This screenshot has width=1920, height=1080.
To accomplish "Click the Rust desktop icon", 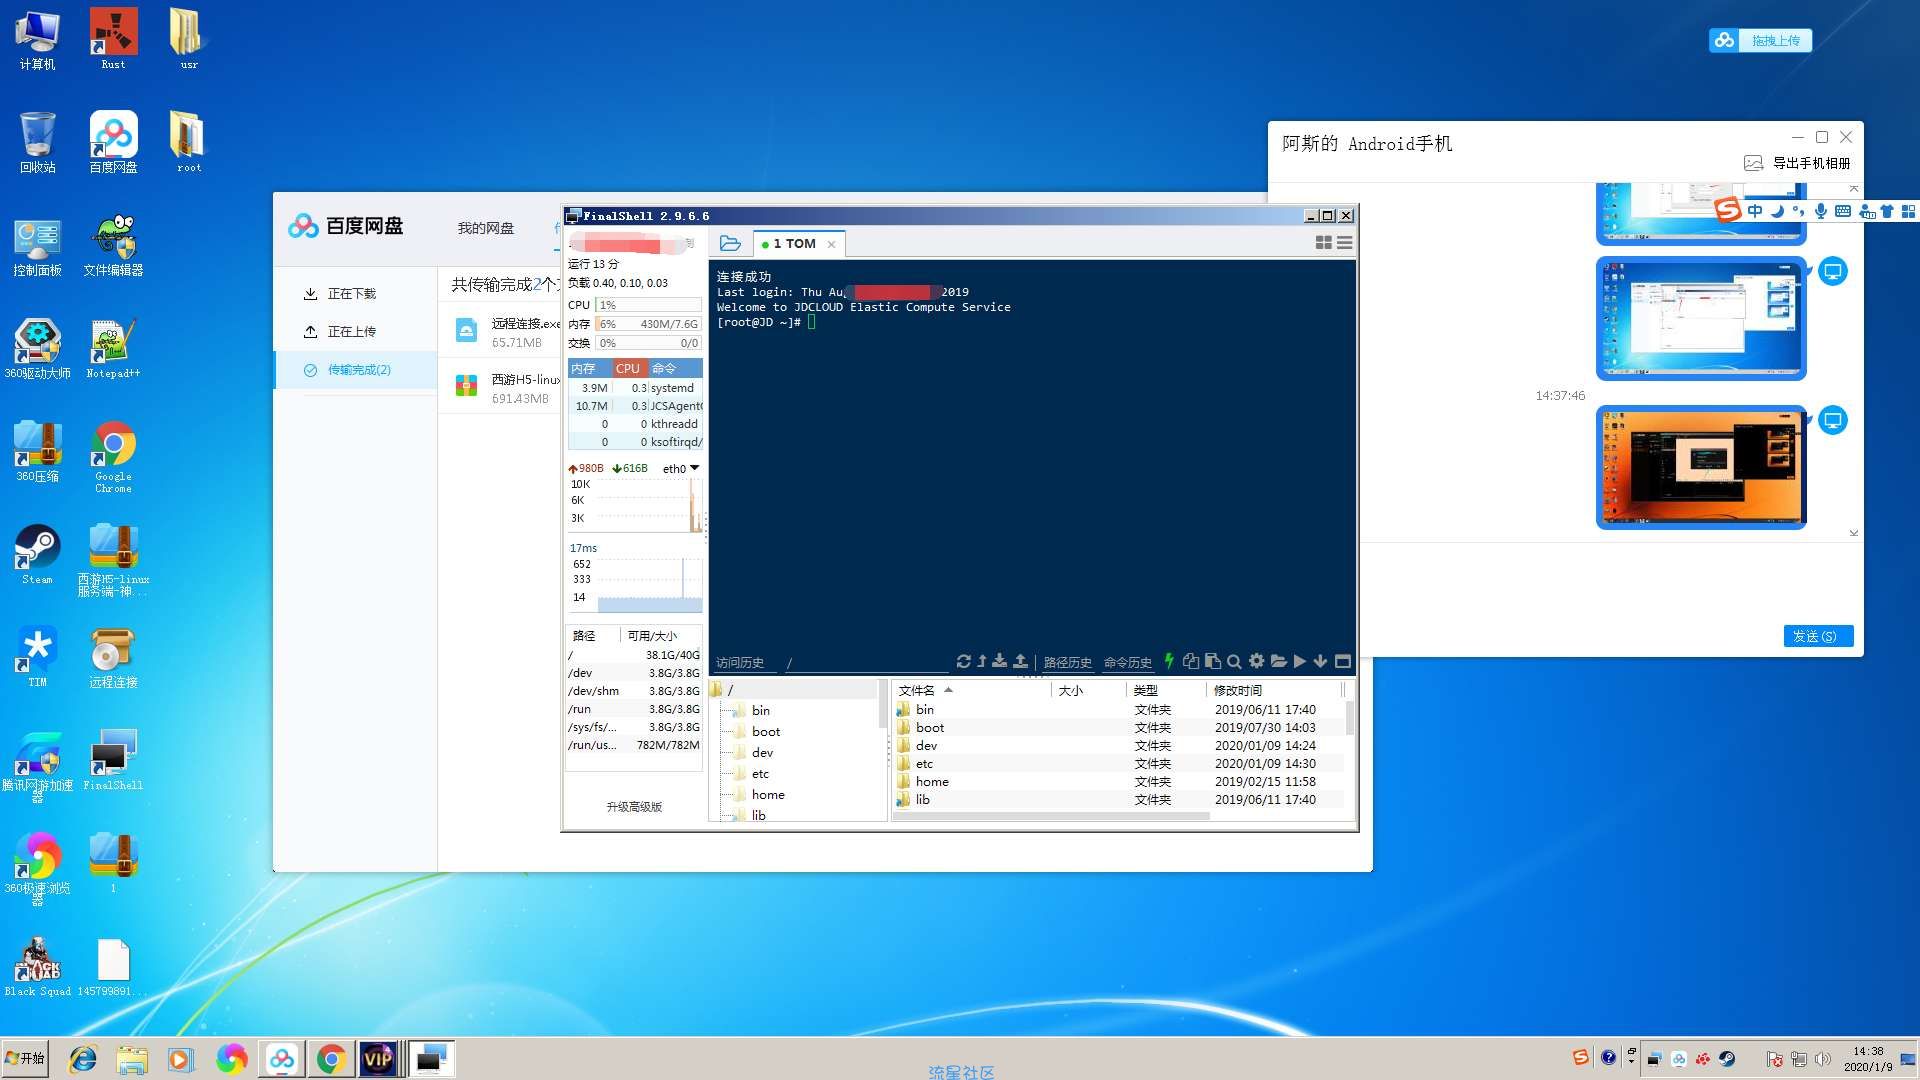I will pyautogui.click(x=113, y=38).
